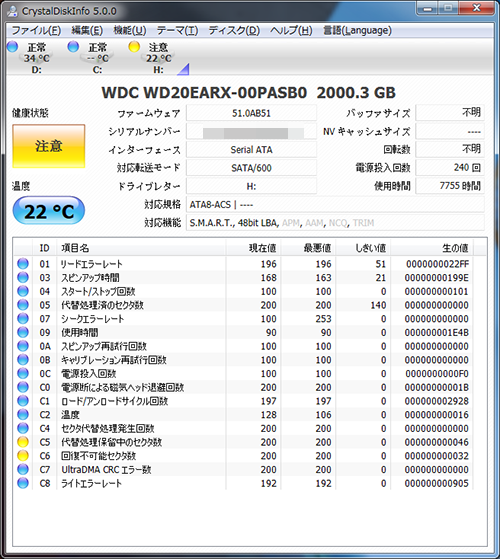The image size is (500, 559).
Task: Click the firmware field 51.0AB51
Action: coord(251,113)
